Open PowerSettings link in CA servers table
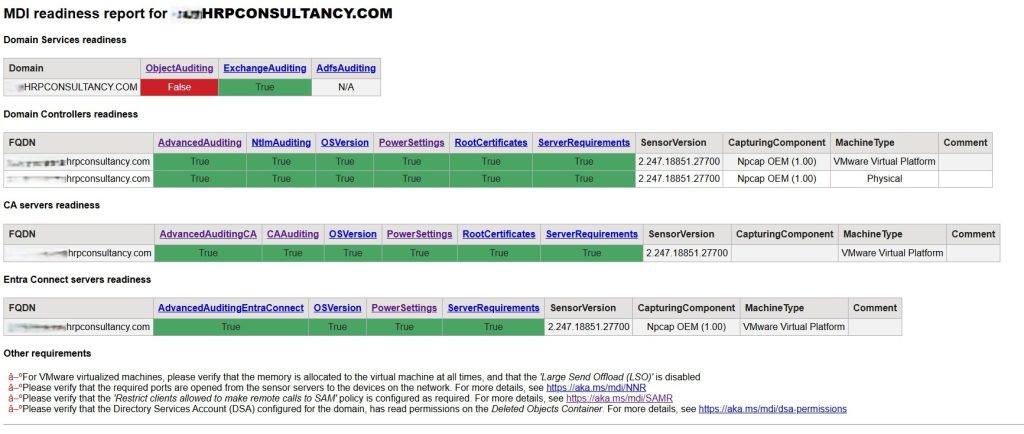 [419, 234]
